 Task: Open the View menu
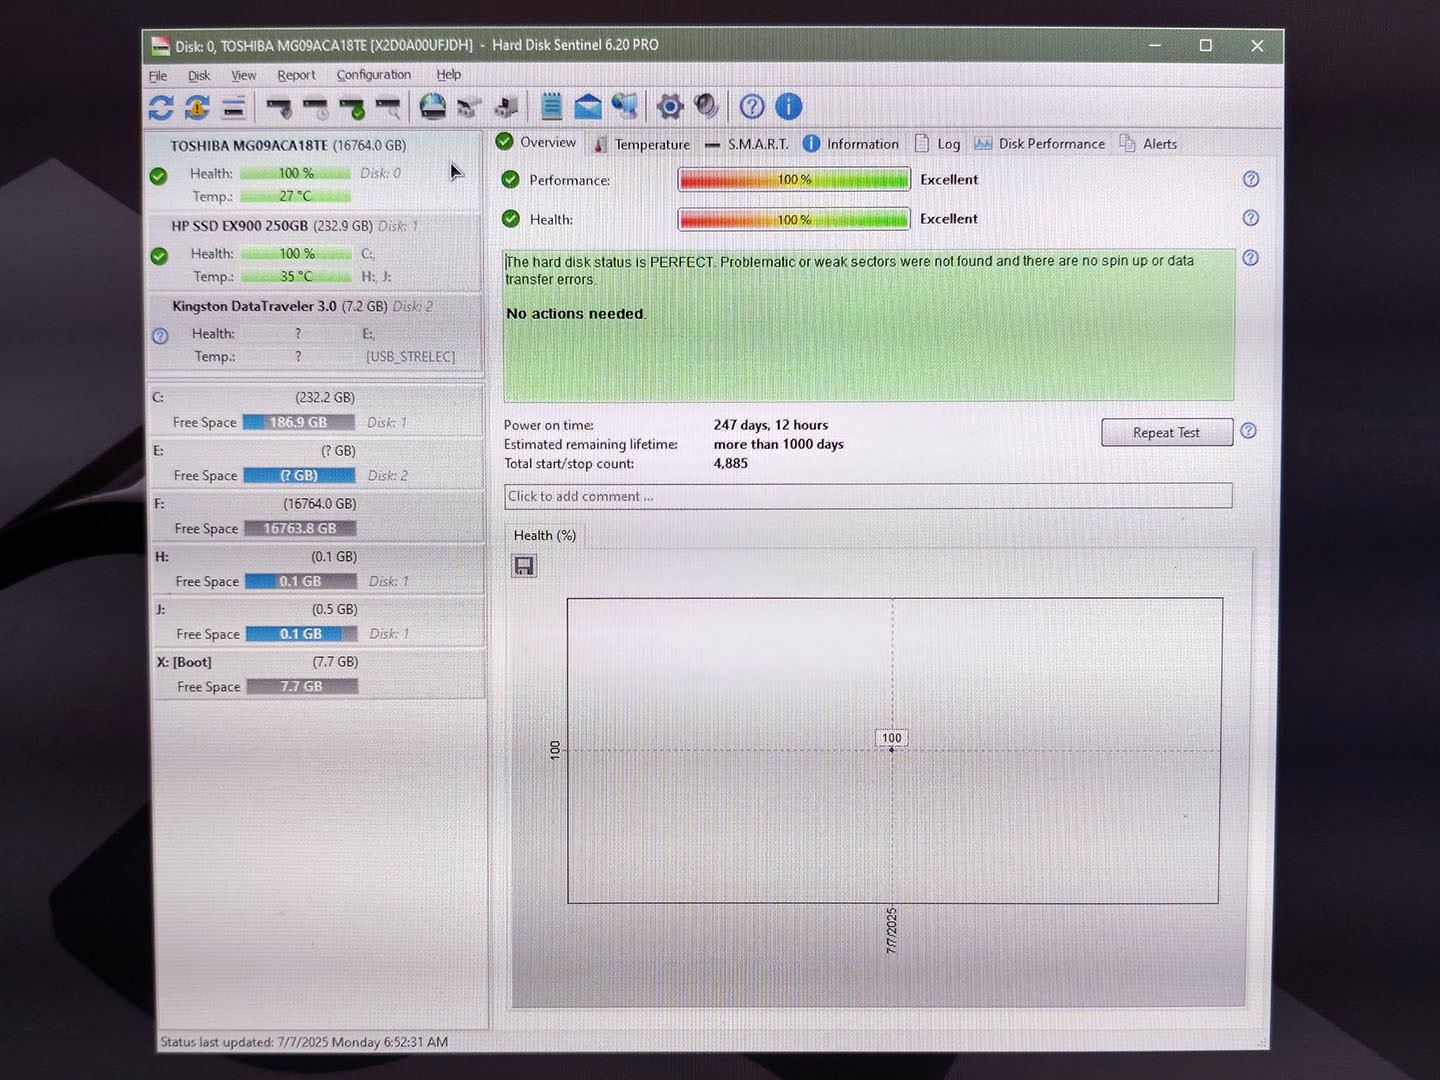click(x=244, y=76)
